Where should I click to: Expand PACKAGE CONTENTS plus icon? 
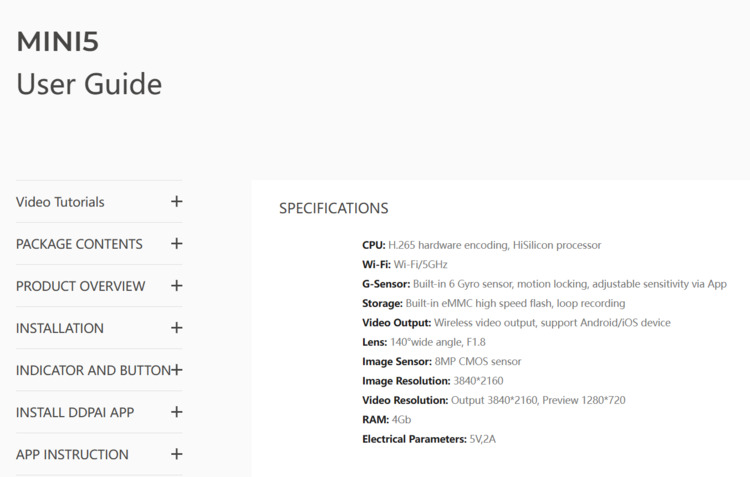(176, 244)
